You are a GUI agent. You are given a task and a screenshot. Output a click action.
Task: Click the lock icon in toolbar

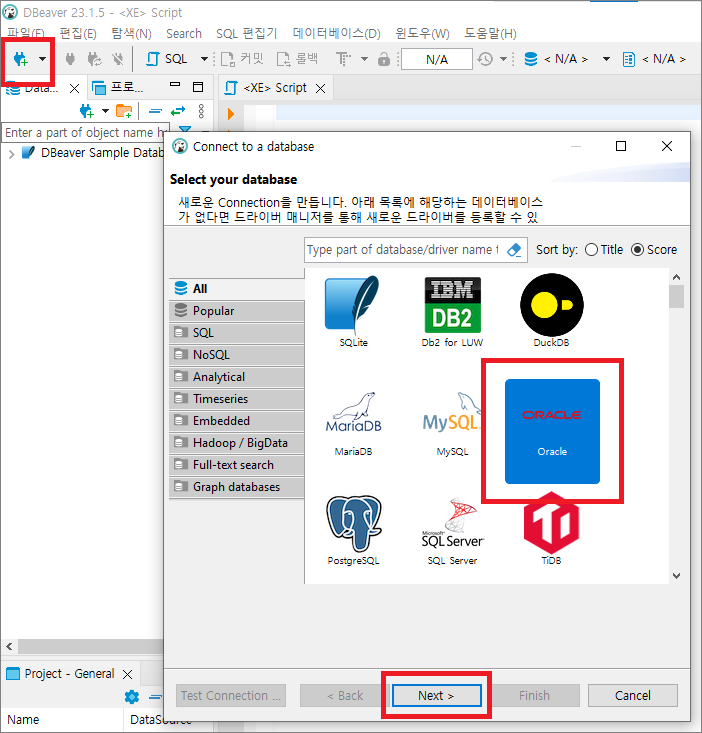click(384, 59)
